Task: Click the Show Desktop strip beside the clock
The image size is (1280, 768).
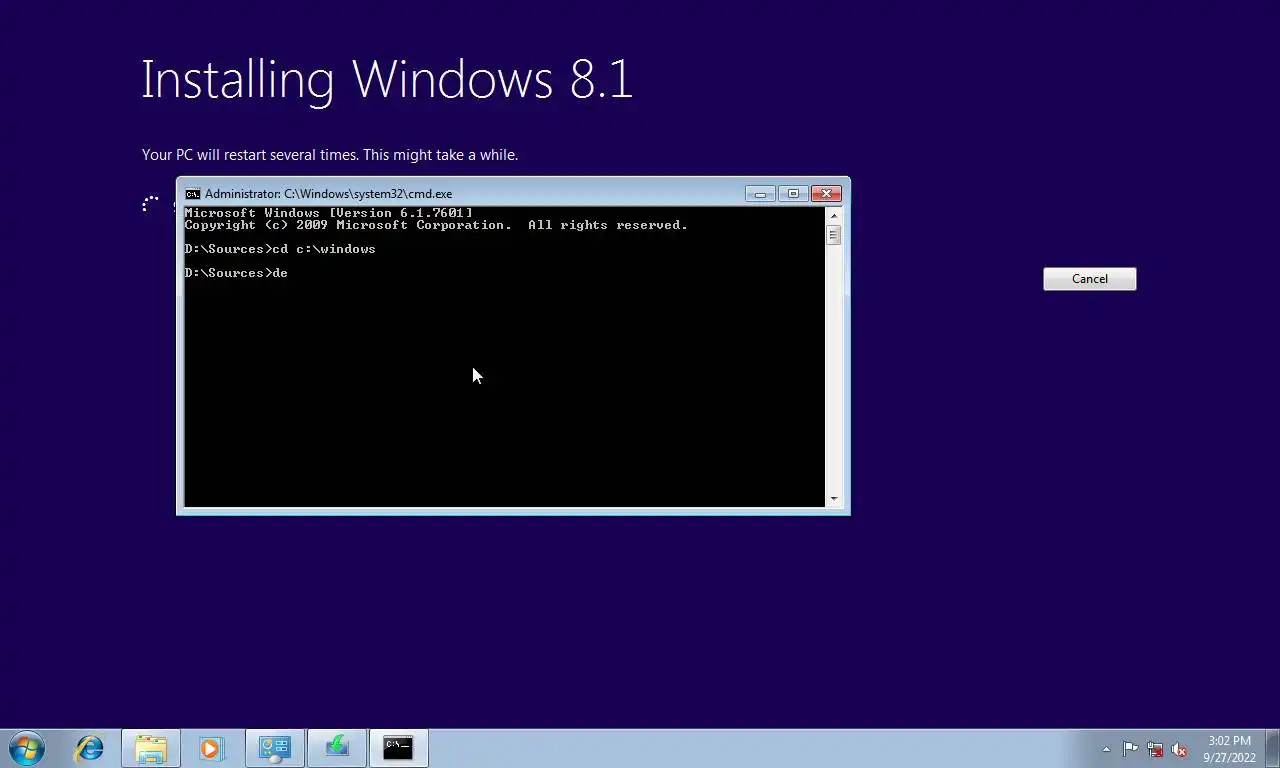Action: [x=1272, y=749]
